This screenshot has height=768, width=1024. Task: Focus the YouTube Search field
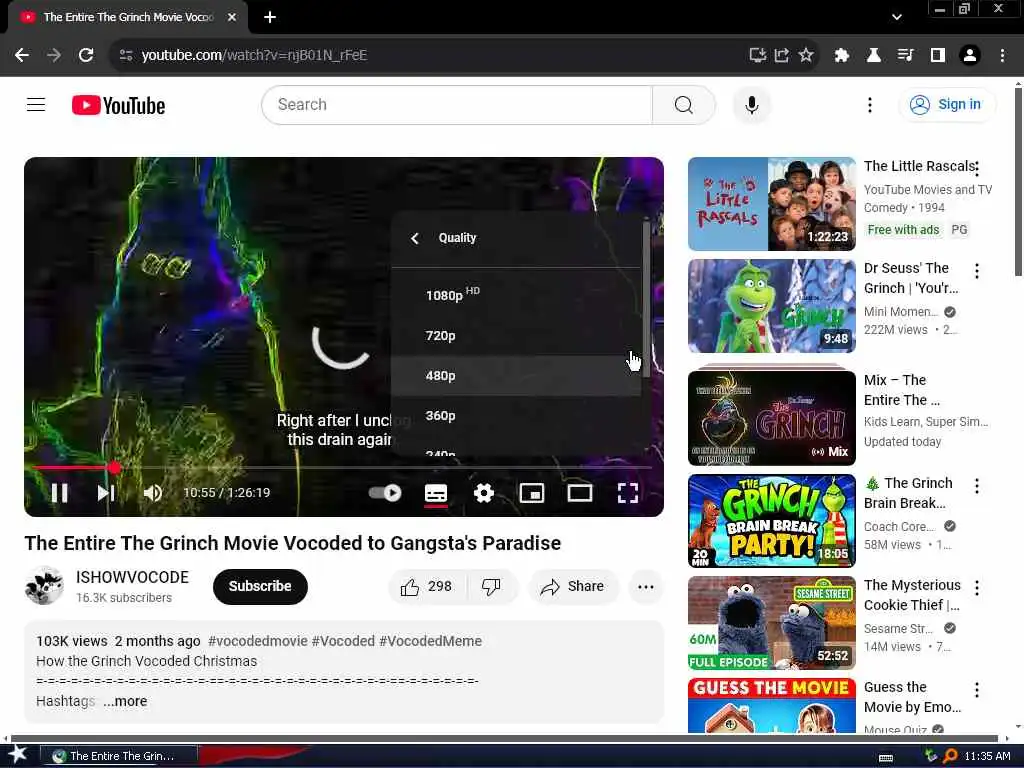457,104
